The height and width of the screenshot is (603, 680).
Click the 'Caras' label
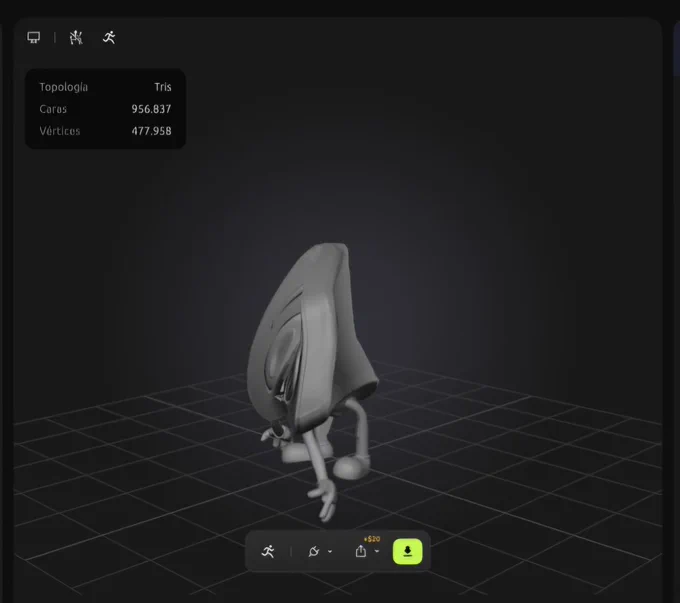(53, 109)
